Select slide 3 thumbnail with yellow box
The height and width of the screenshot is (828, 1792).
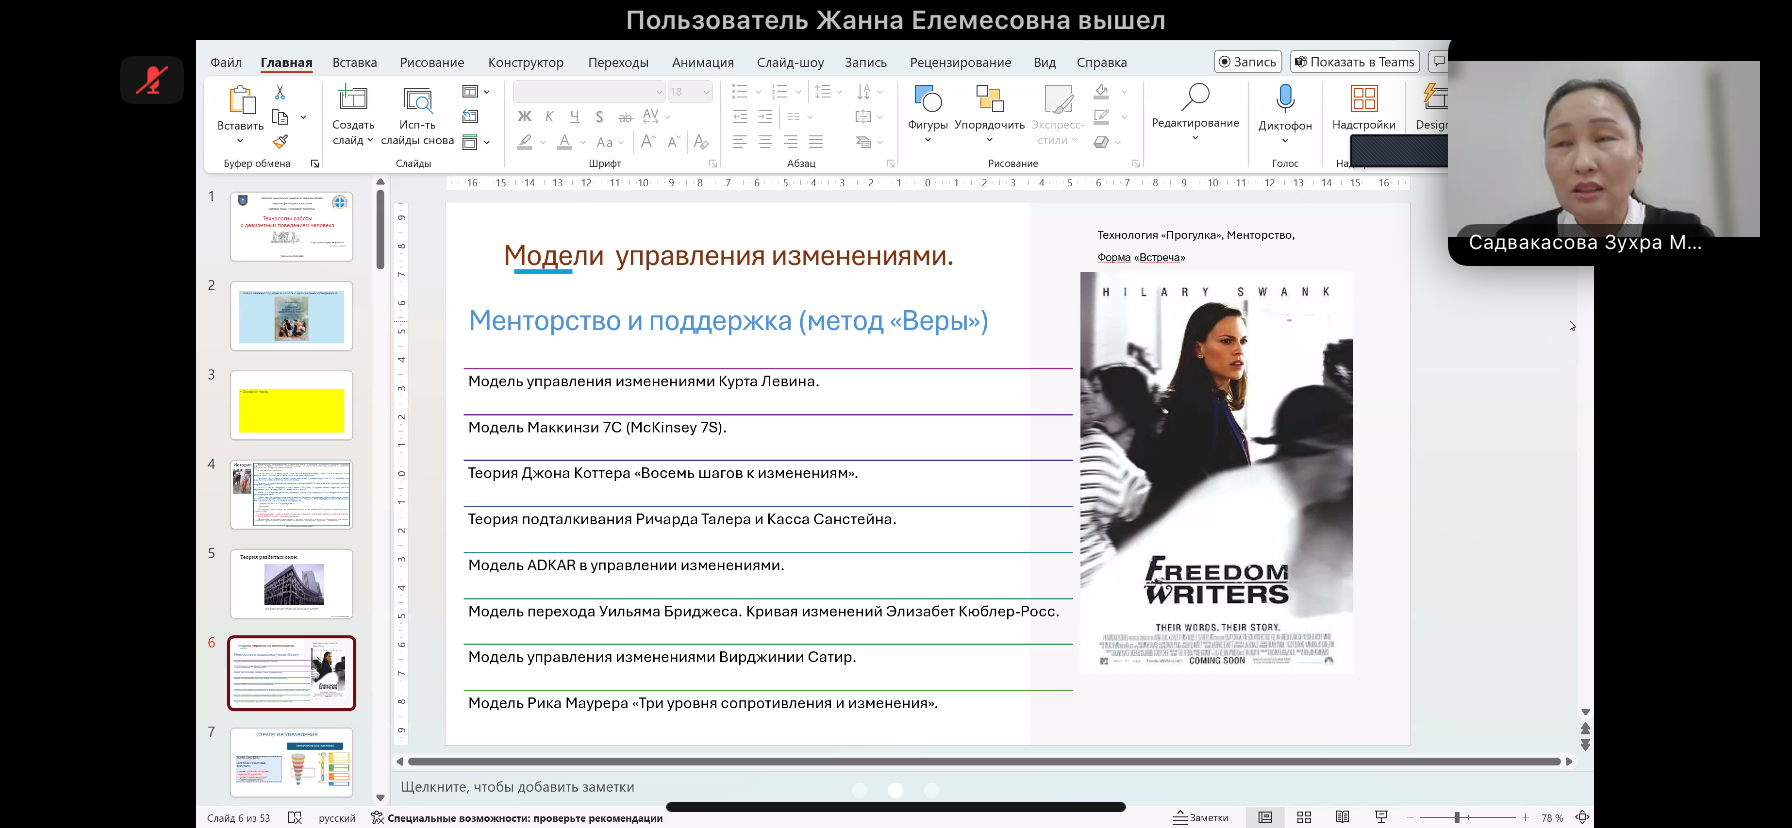click(x=291, y=405)
